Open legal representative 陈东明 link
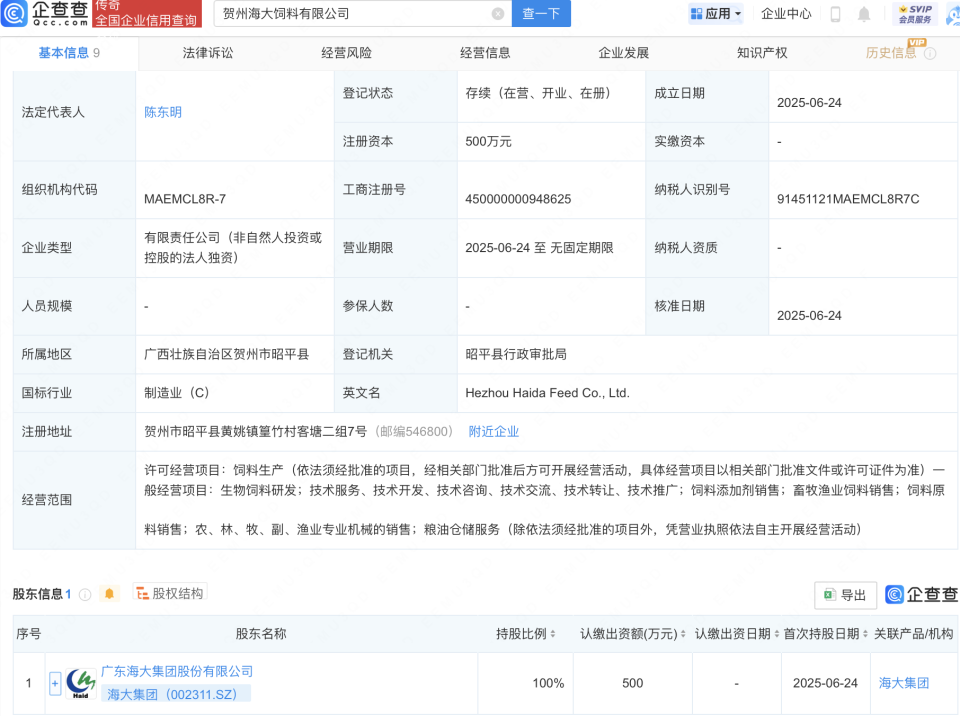The width and height of the screenshot is (960, 716). tap(163, 112)
